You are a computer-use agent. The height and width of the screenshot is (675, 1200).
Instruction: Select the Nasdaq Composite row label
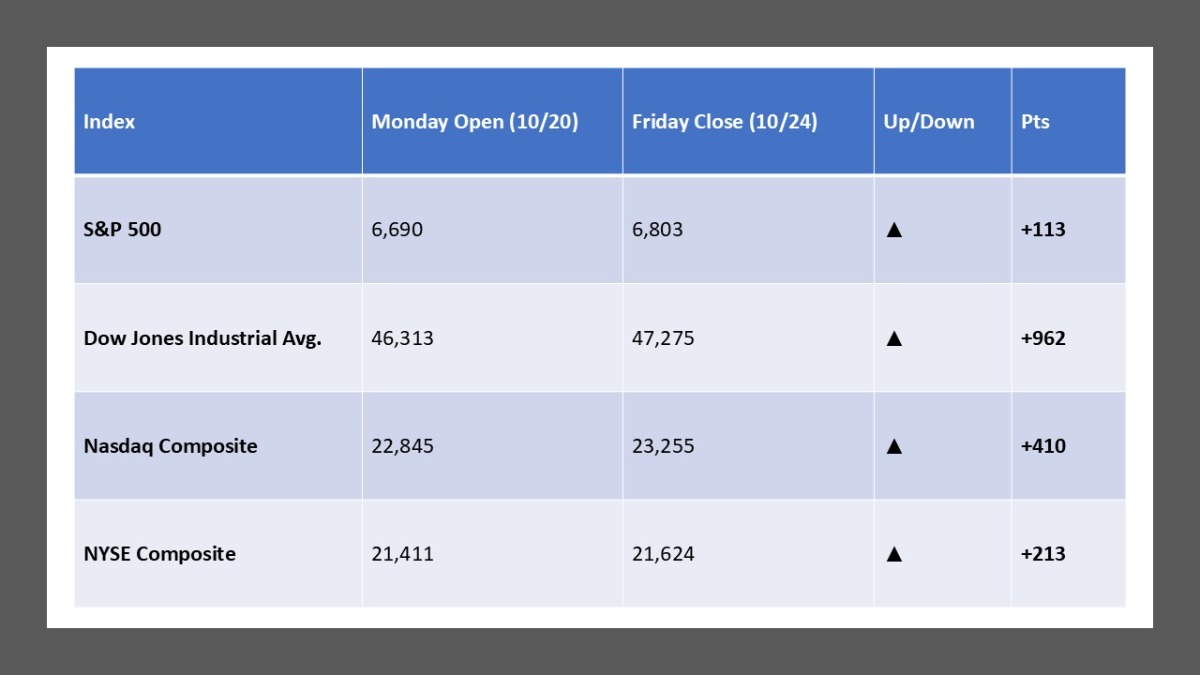[x=170, y=446]
